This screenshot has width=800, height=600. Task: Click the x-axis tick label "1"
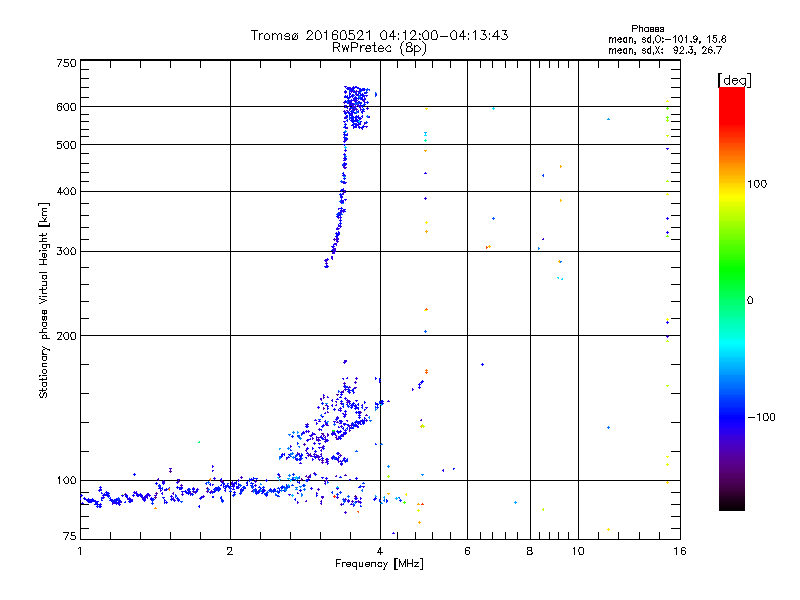(80, 551)
